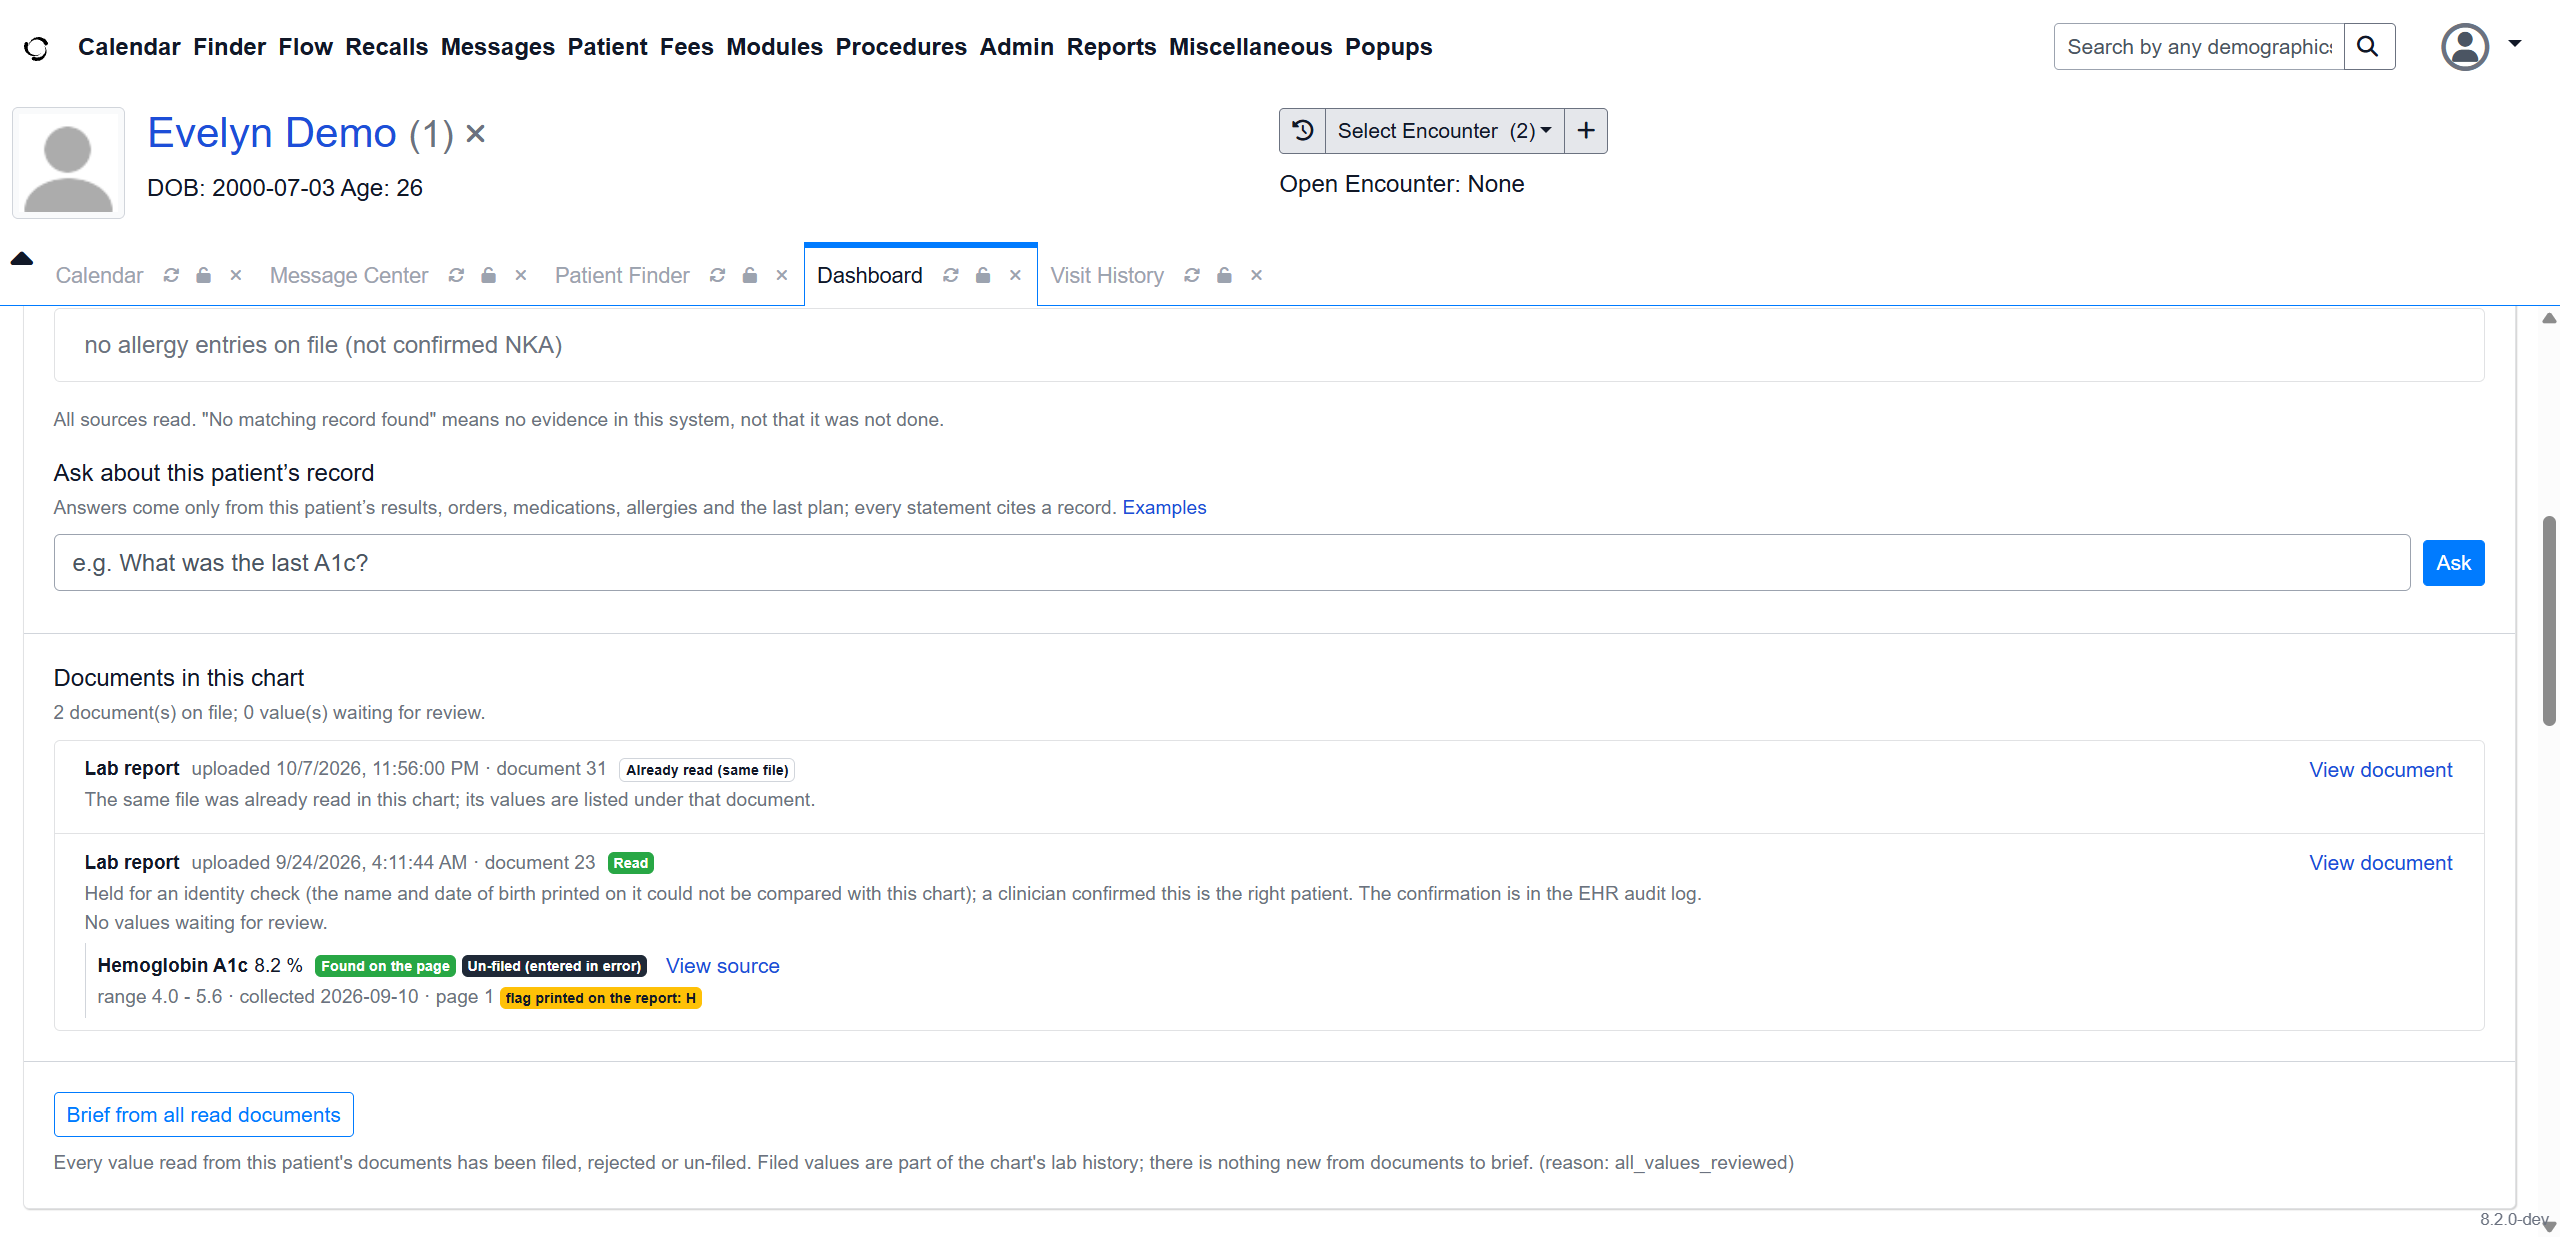Close the Dashboard tab
This screenshot has height=1237, width=2560.
pyautogui.click(x=1015, y=275)
